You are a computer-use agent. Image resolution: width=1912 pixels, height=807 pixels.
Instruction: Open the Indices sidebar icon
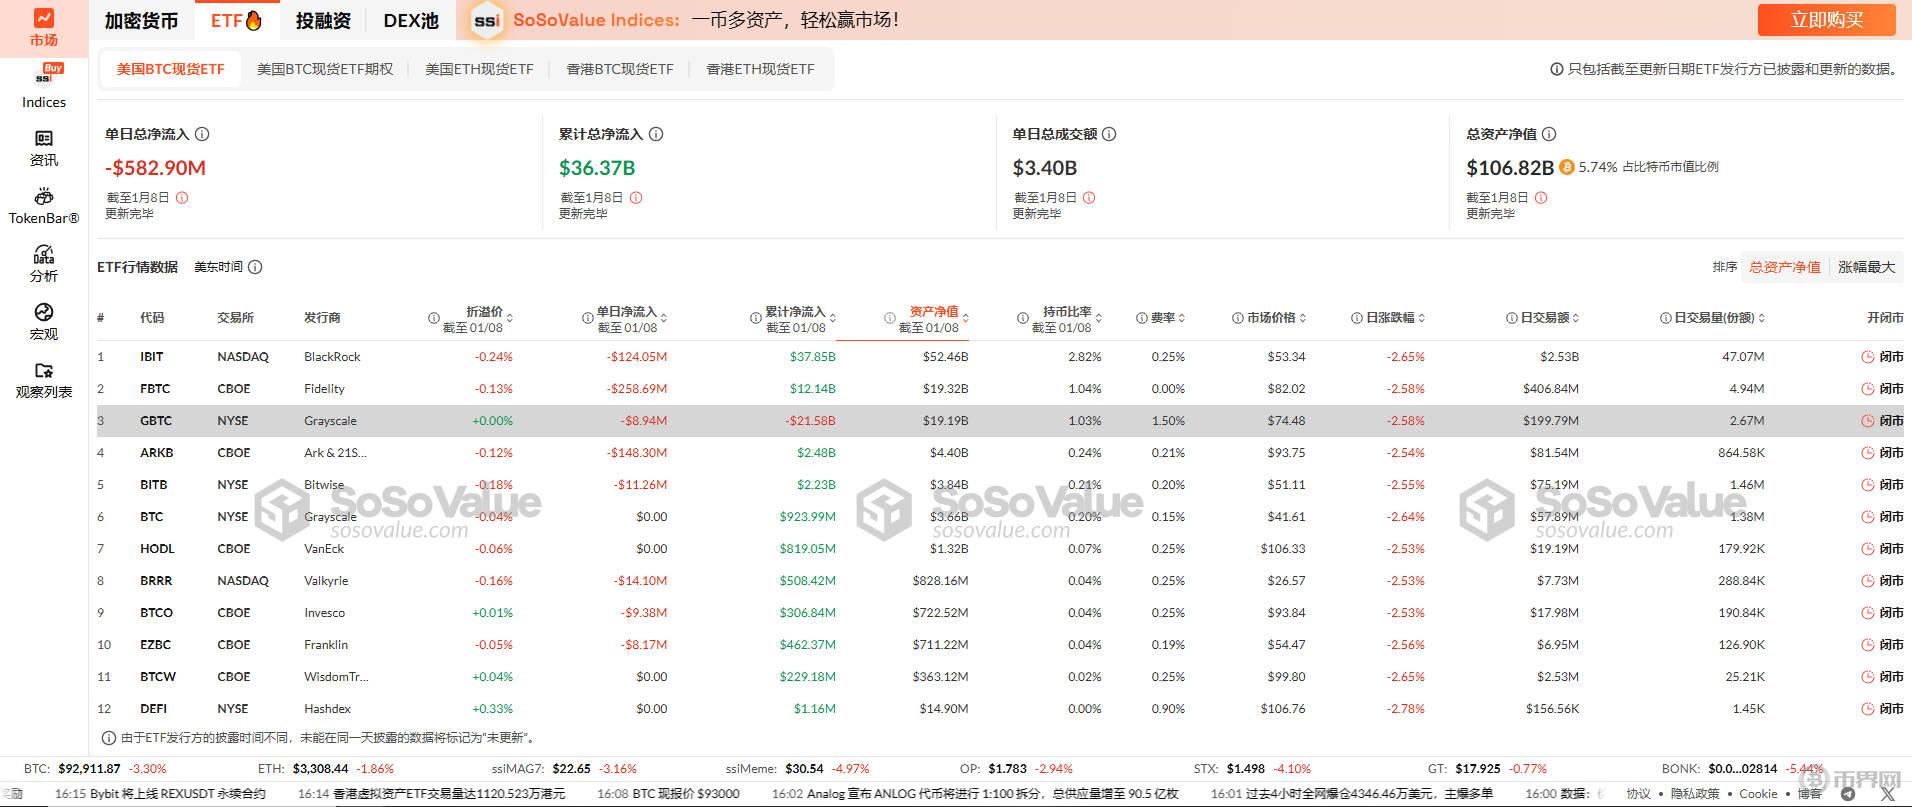44,87
